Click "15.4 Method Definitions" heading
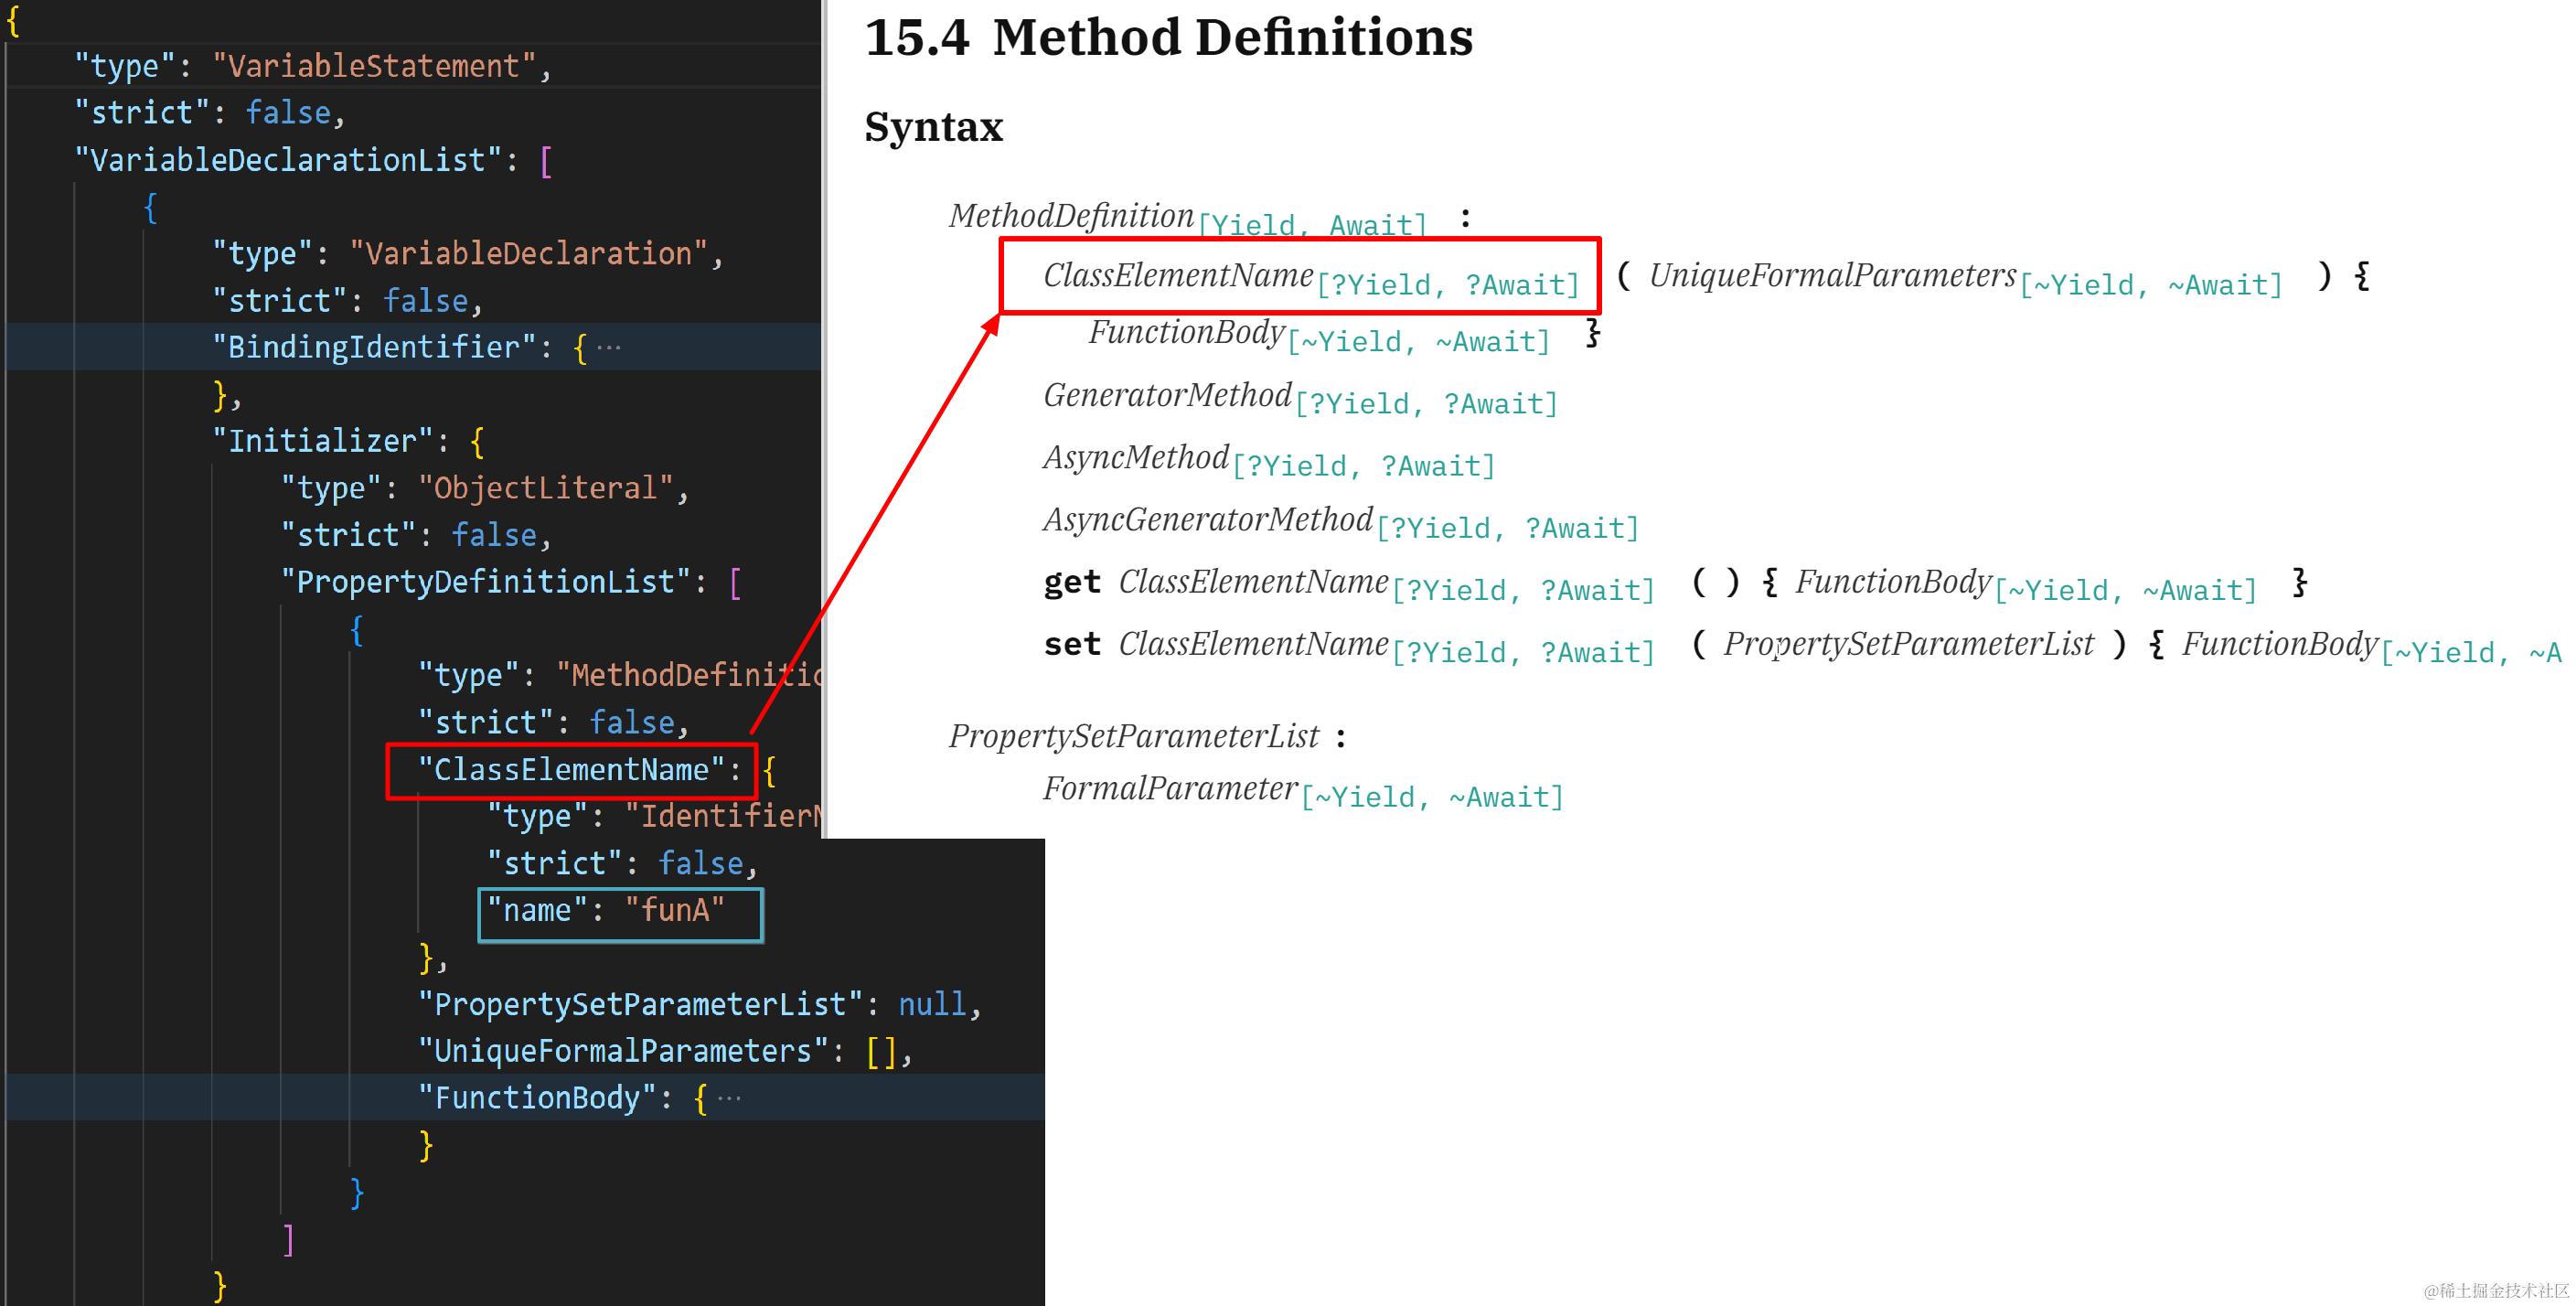 pyautogui.click(x=1167, y=38)
